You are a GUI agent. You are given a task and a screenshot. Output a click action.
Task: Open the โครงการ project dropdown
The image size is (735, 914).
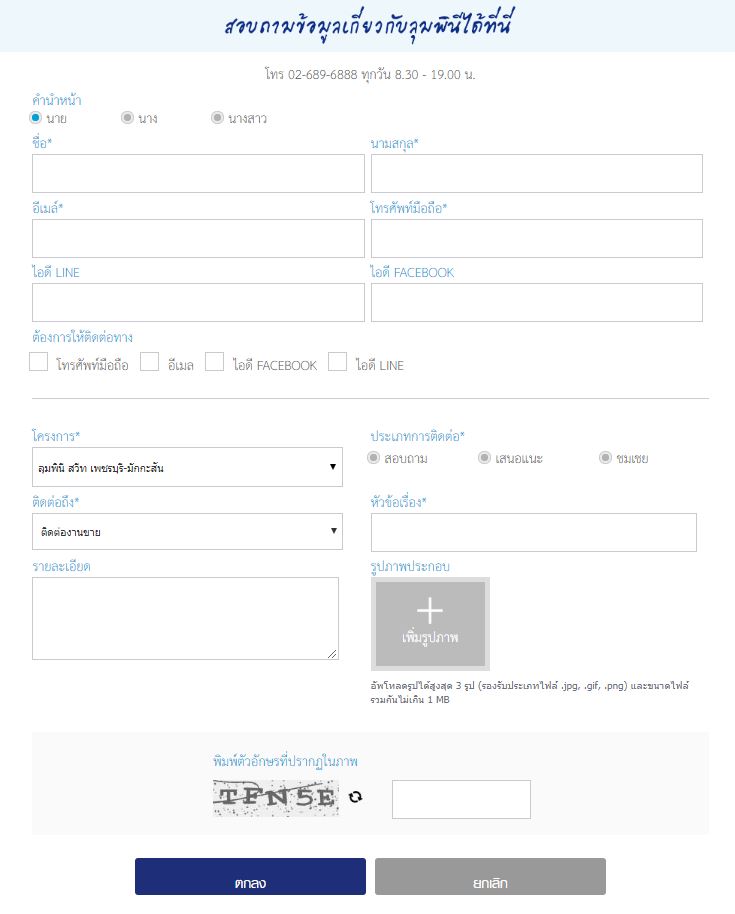point(187,467)
